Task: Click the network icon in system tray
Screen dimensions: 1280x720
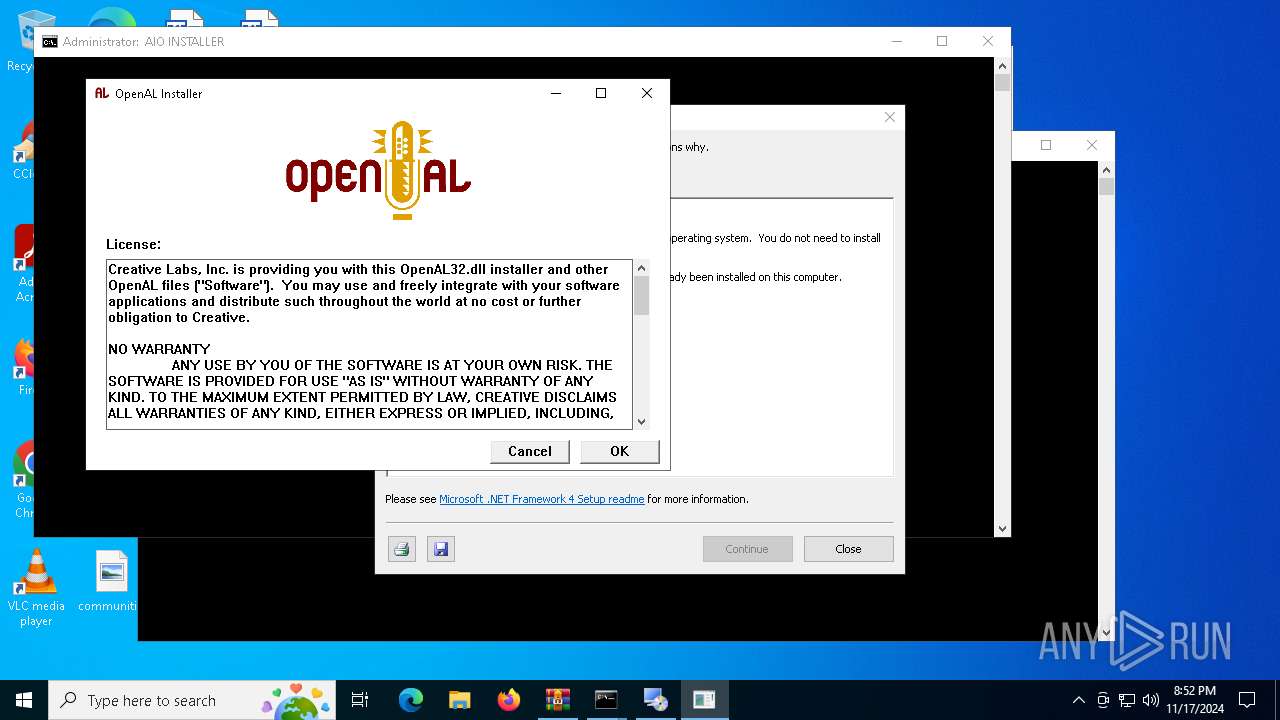Action: [1127, 700]
